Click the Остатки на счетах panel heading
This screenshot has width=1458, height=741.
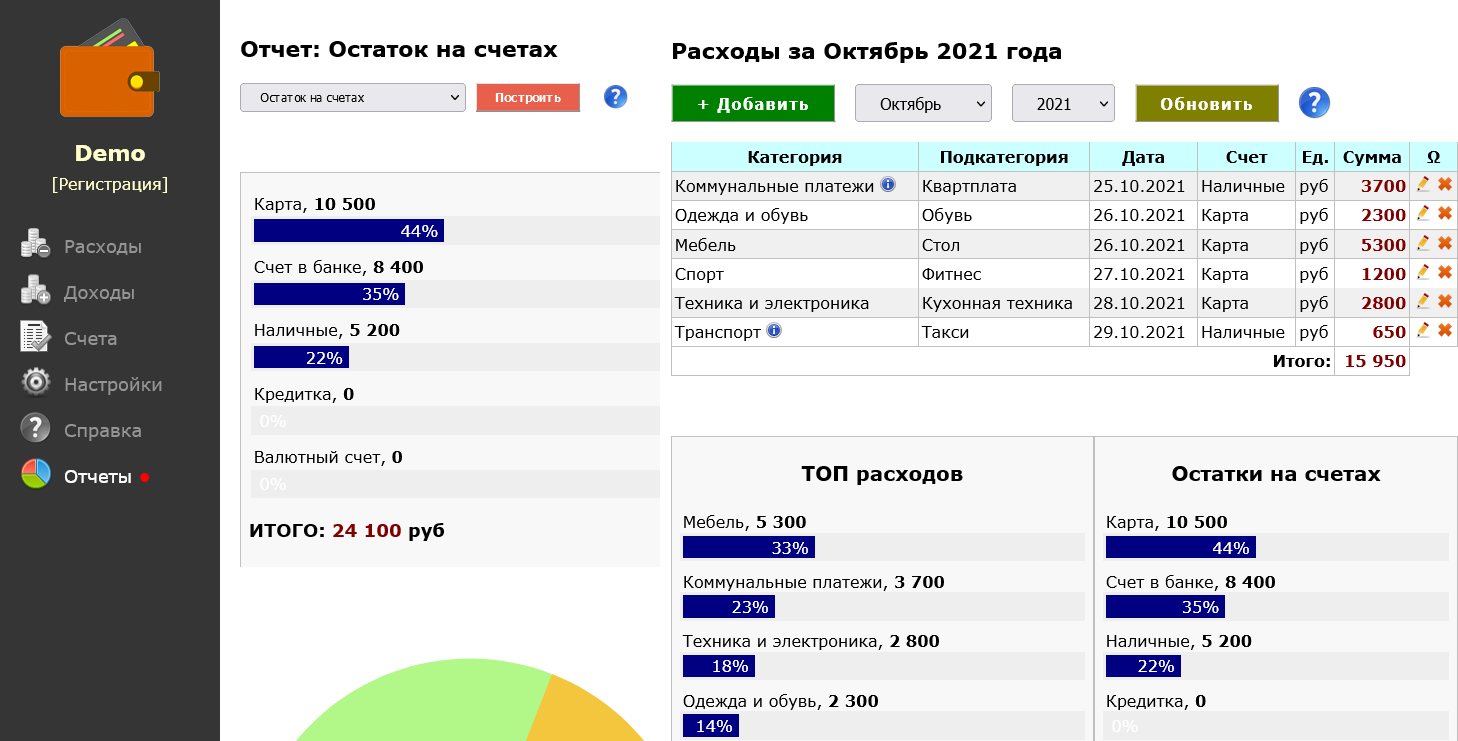tap(1276, 474)
